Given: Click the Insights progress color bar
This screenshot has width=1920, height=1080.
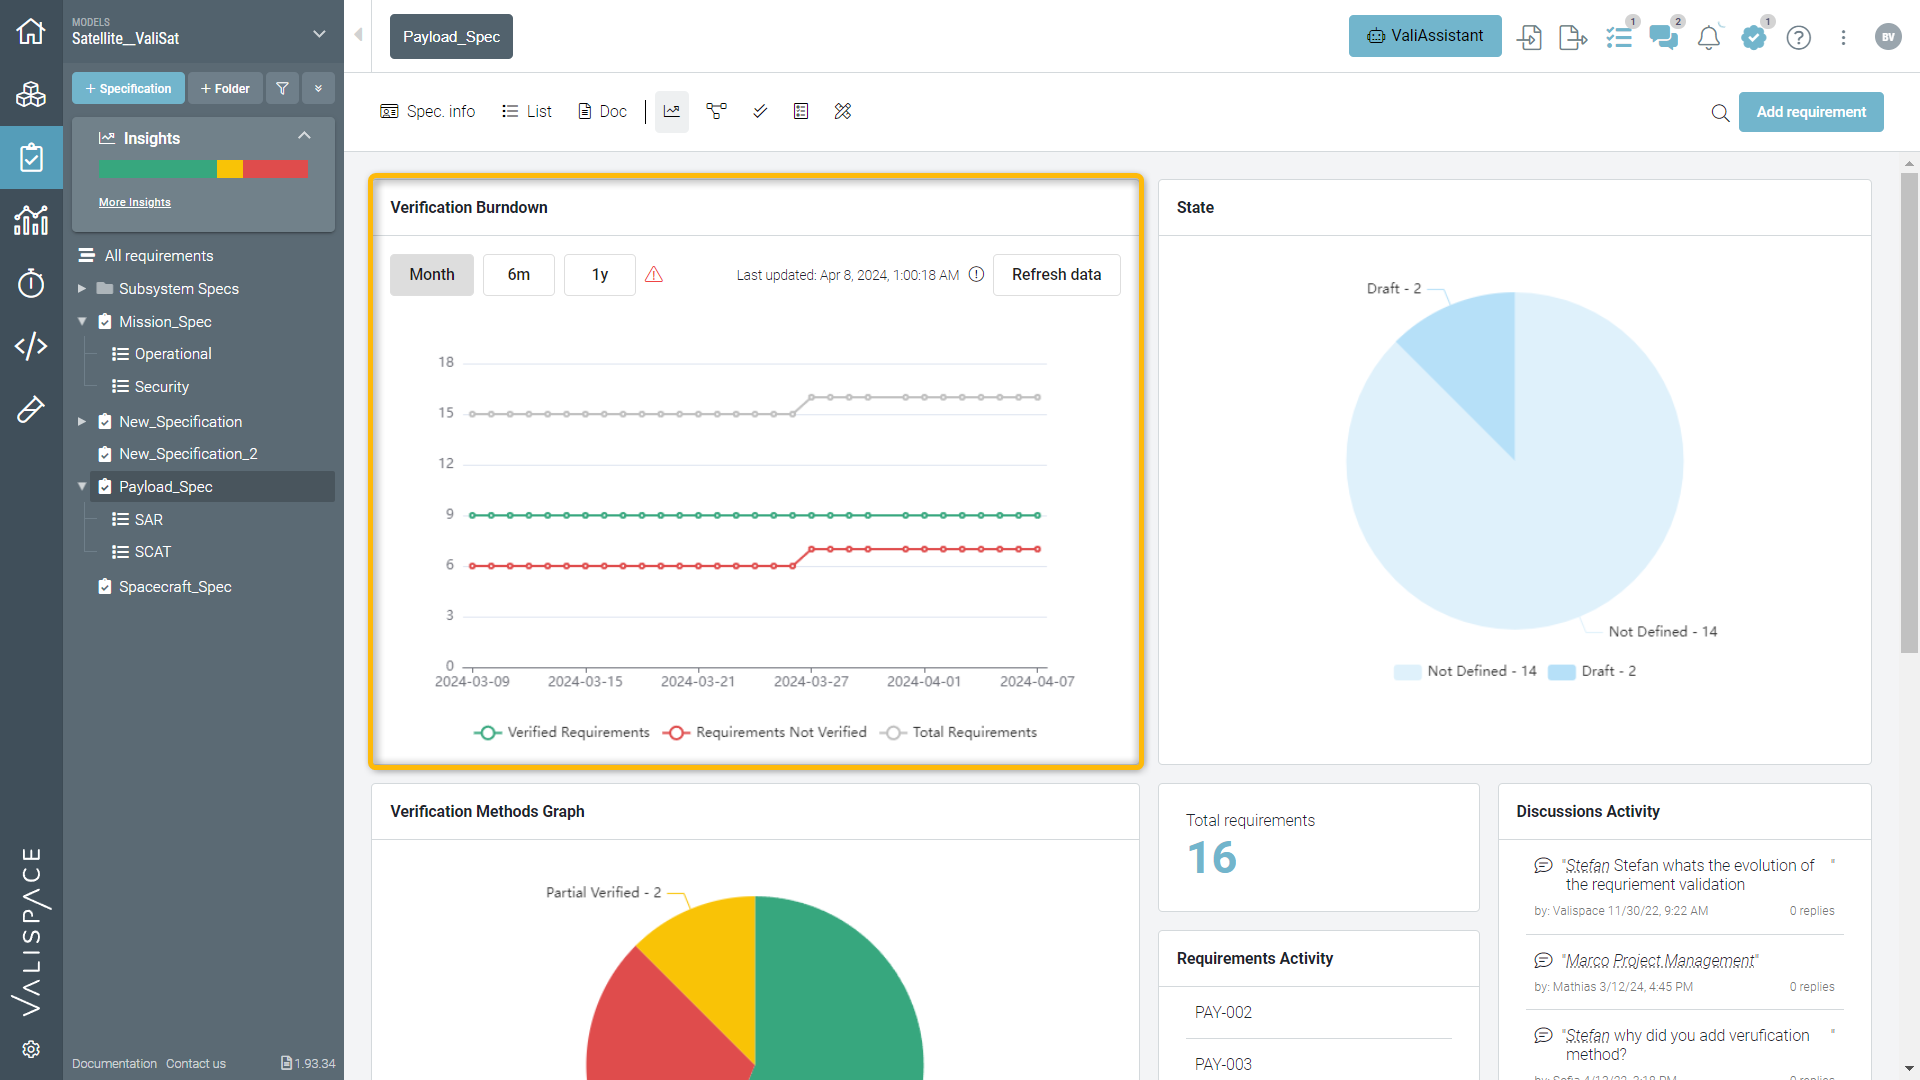Looking at the screenshot, I should (203, 169).
